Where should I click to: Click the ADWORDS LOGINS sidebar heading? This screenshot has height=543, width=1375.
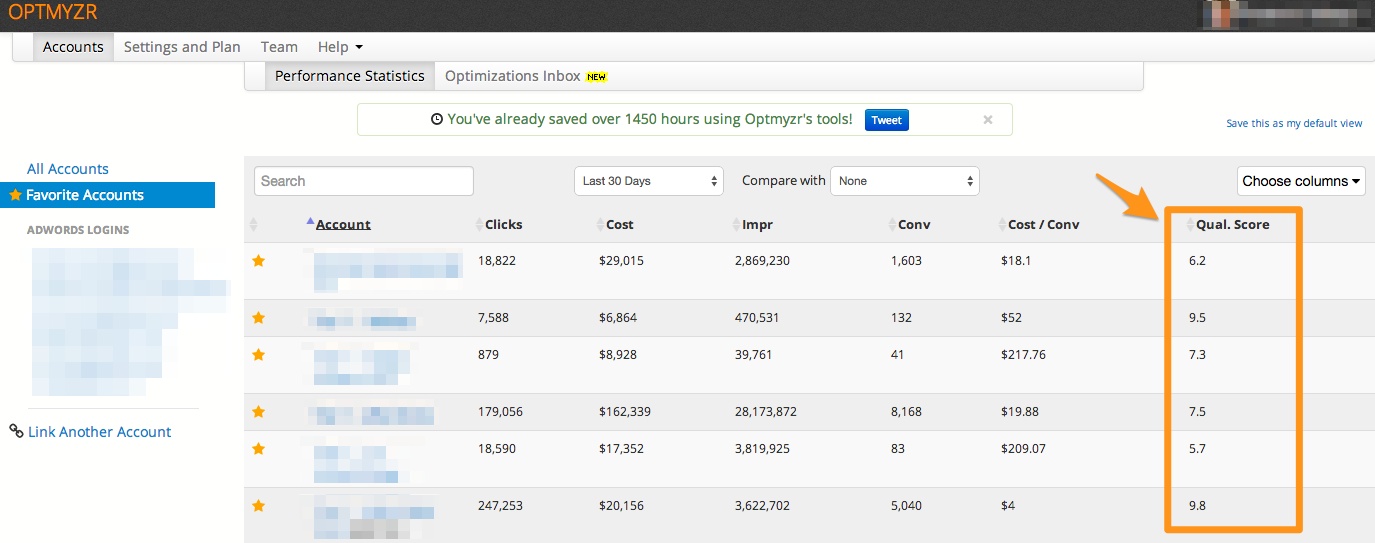click(78, 230)
